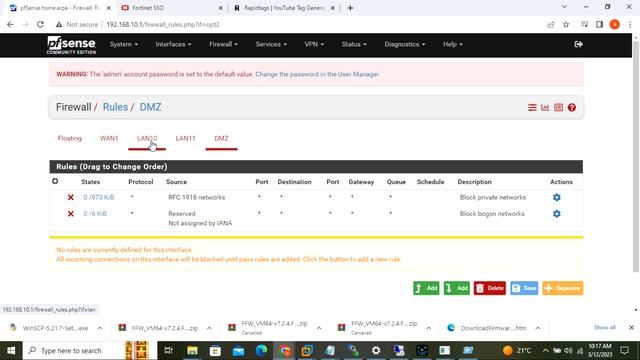Click red X of Reserved rule
The height and width of the screenshot is (360, 640).
tap(71, 214)
